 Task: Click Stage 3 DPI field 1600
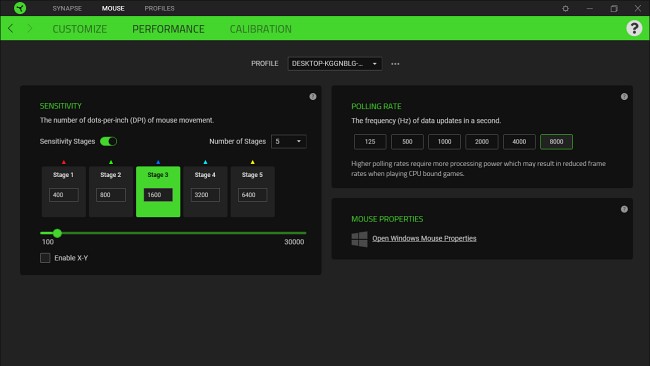(158, 195)
